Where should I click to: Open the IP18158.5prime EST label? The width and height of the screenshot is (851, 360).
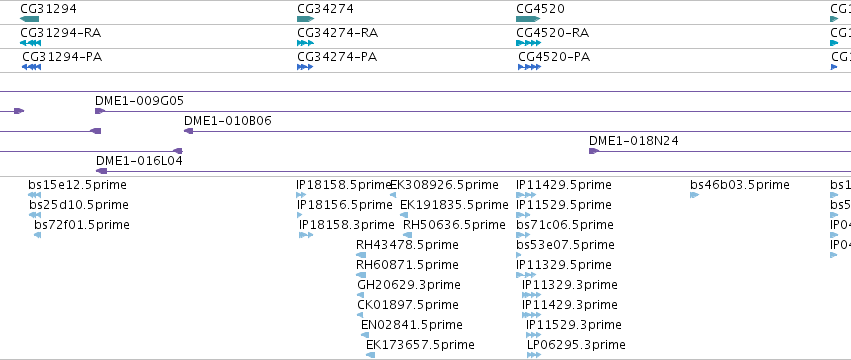344,185
